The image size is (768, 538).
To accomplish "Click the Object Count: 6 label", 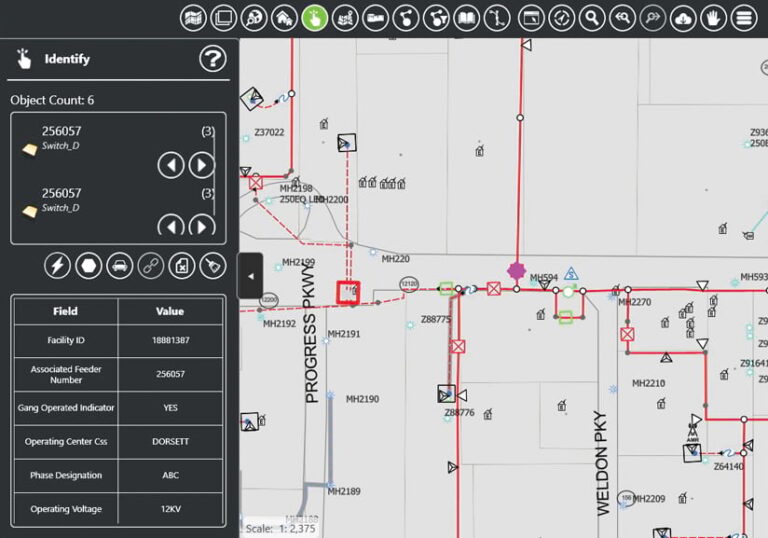I will pos(52,100).
